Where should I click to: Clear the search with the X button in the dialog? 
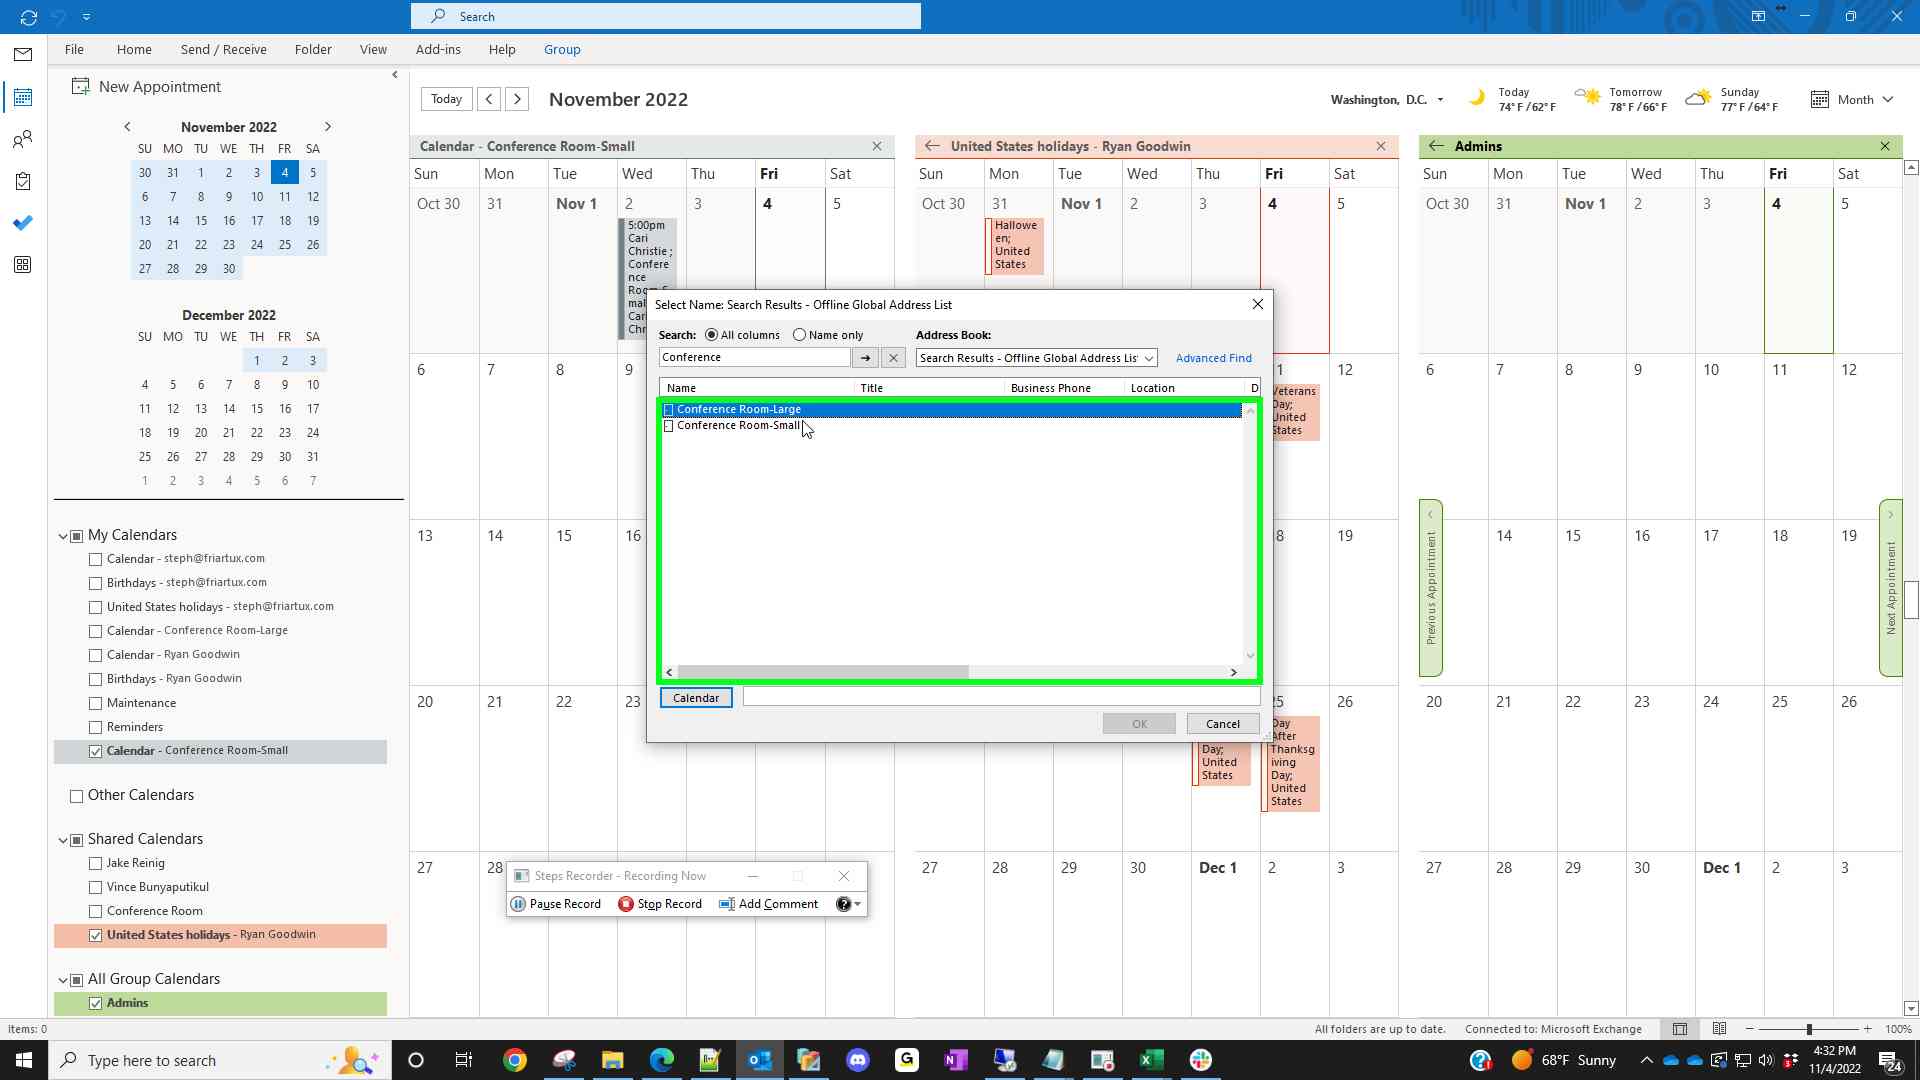(x=893, y=358)
